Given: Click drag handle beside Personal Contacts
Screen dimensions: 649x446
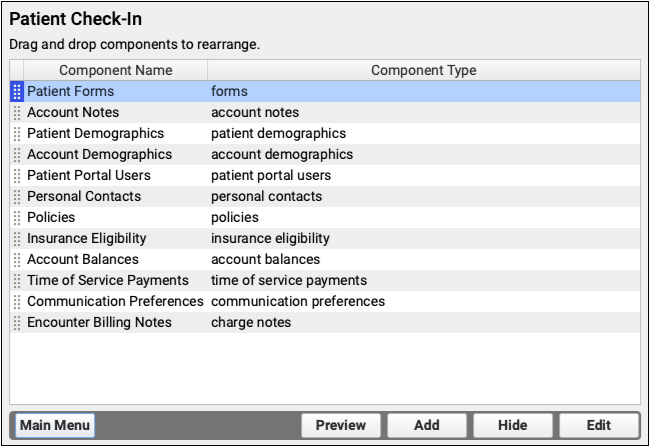Looking at the screenshot, I should (x=17, y=196).
